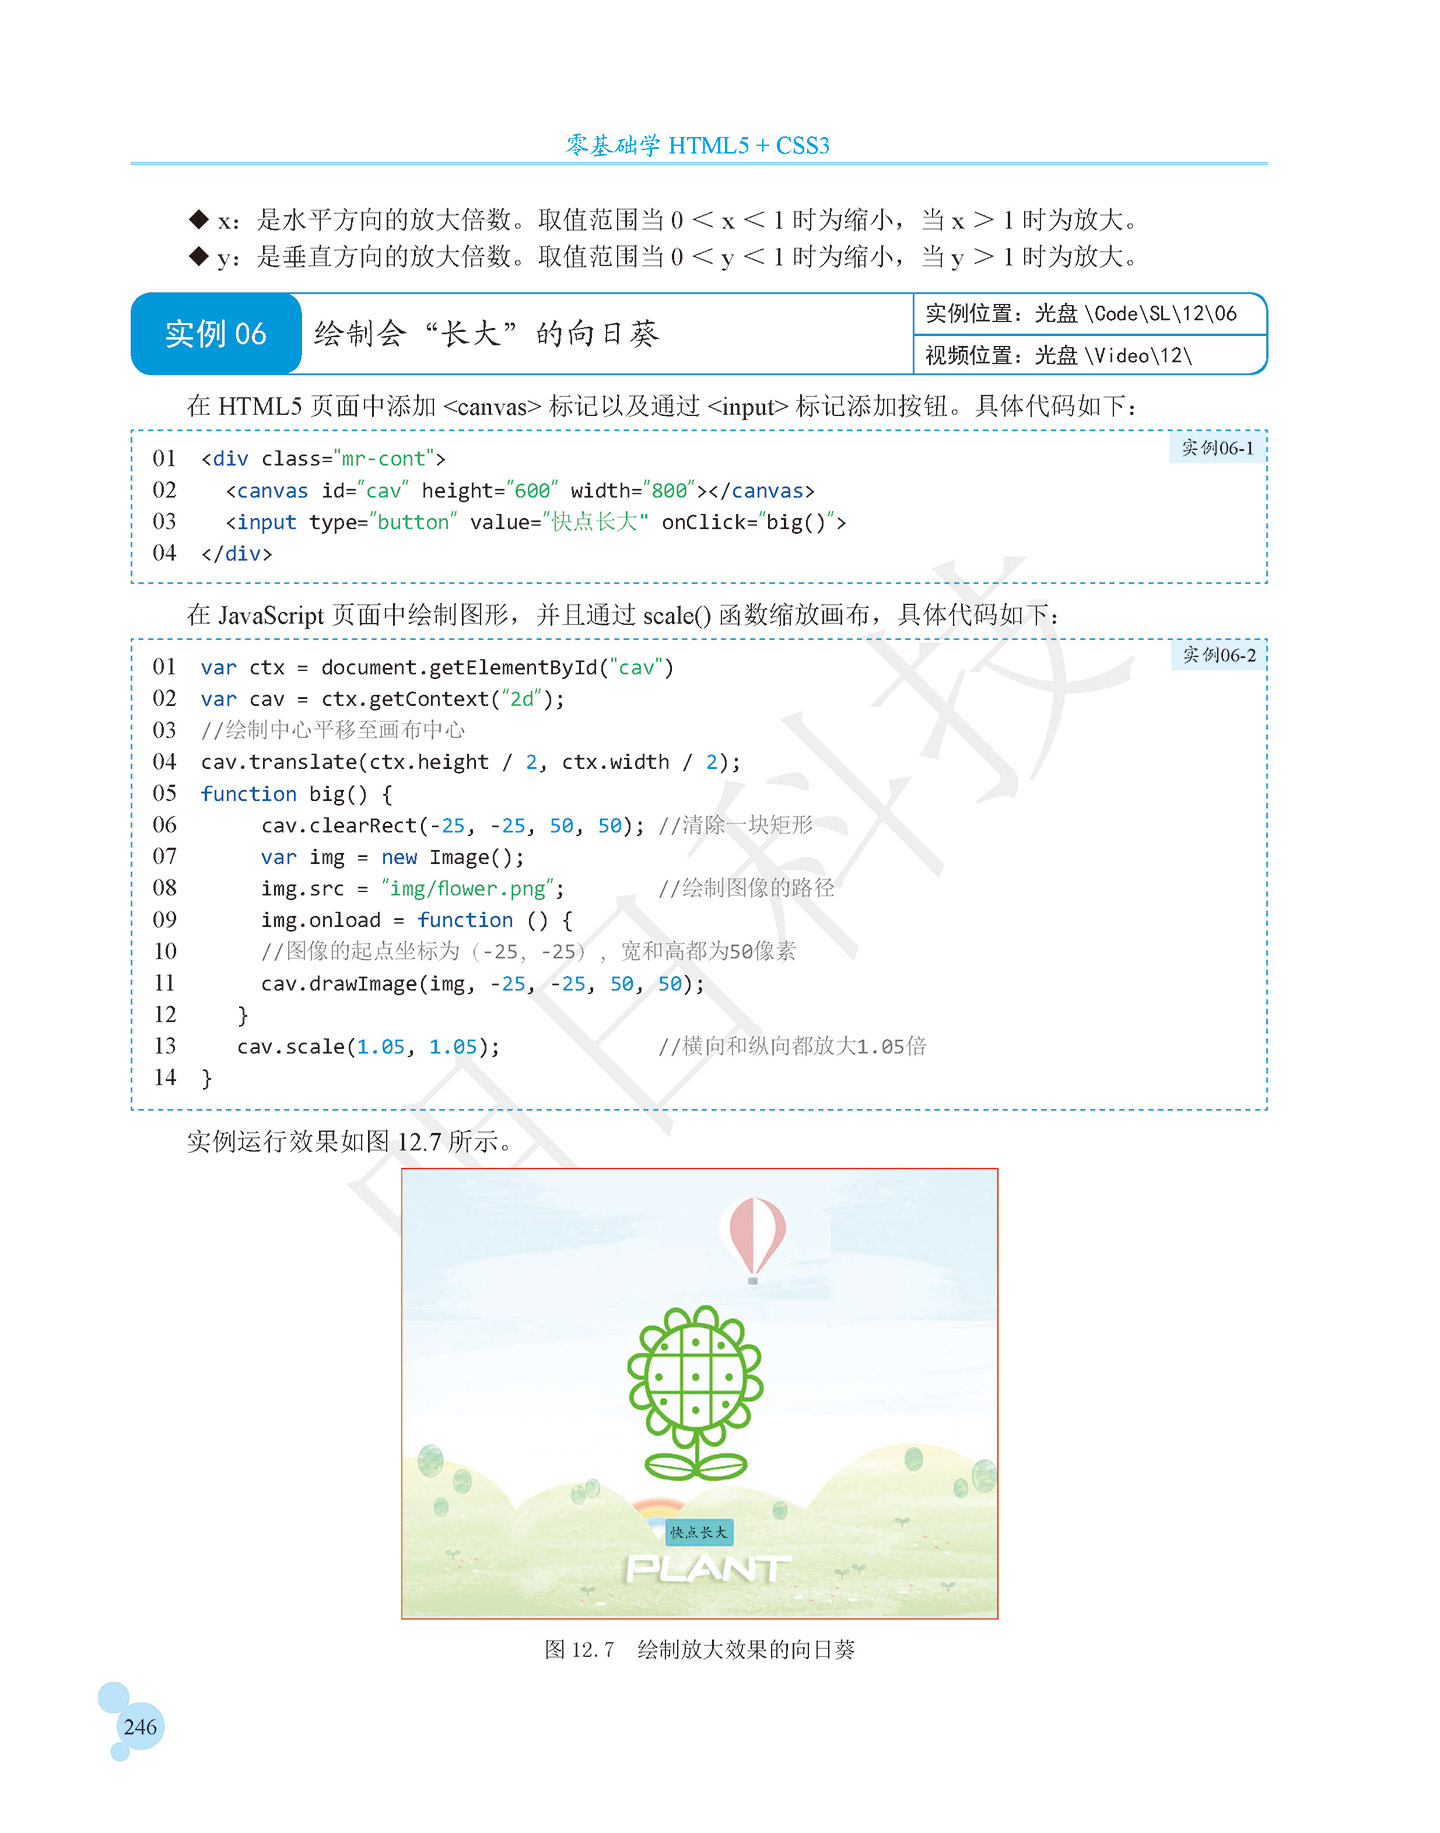The height and width of the screenshot is (1833, 1440).
Task: Click the 绘制会“长大”的向日葵 example title
Action: (486, 334)
